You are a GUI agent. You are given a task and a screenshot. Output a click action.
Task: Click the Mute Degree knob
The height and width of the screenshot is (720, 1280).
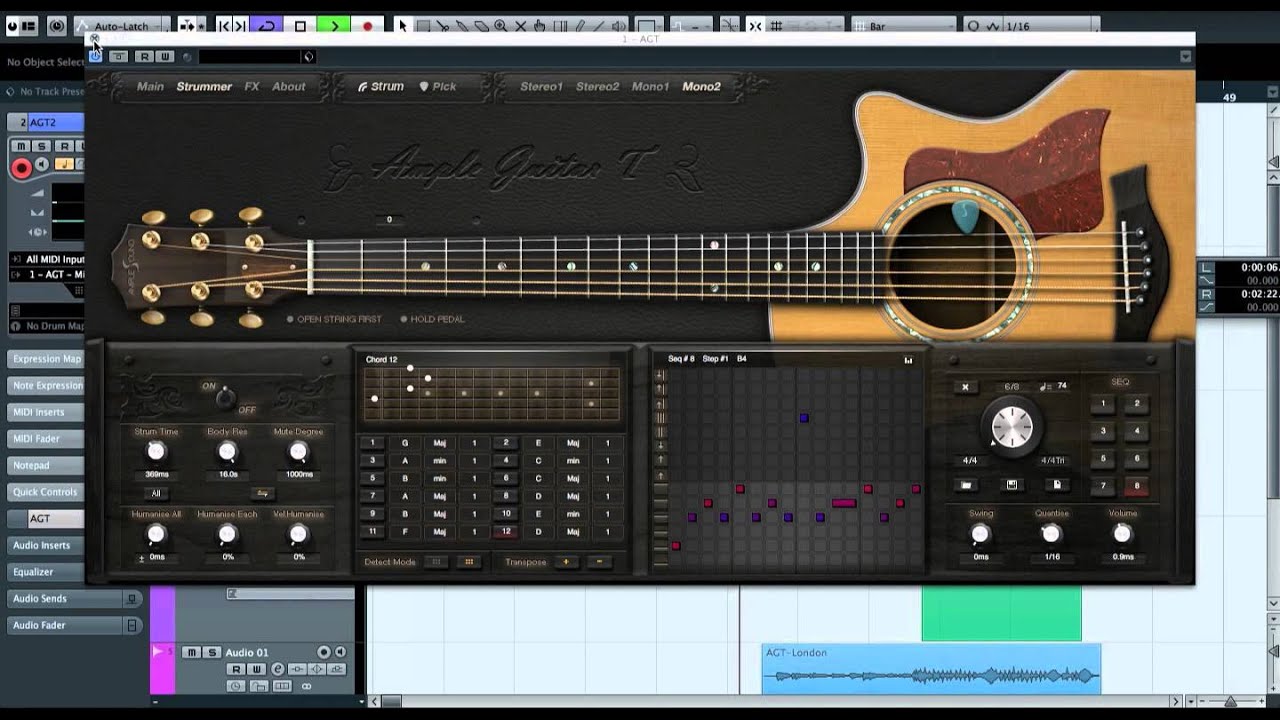298,452
